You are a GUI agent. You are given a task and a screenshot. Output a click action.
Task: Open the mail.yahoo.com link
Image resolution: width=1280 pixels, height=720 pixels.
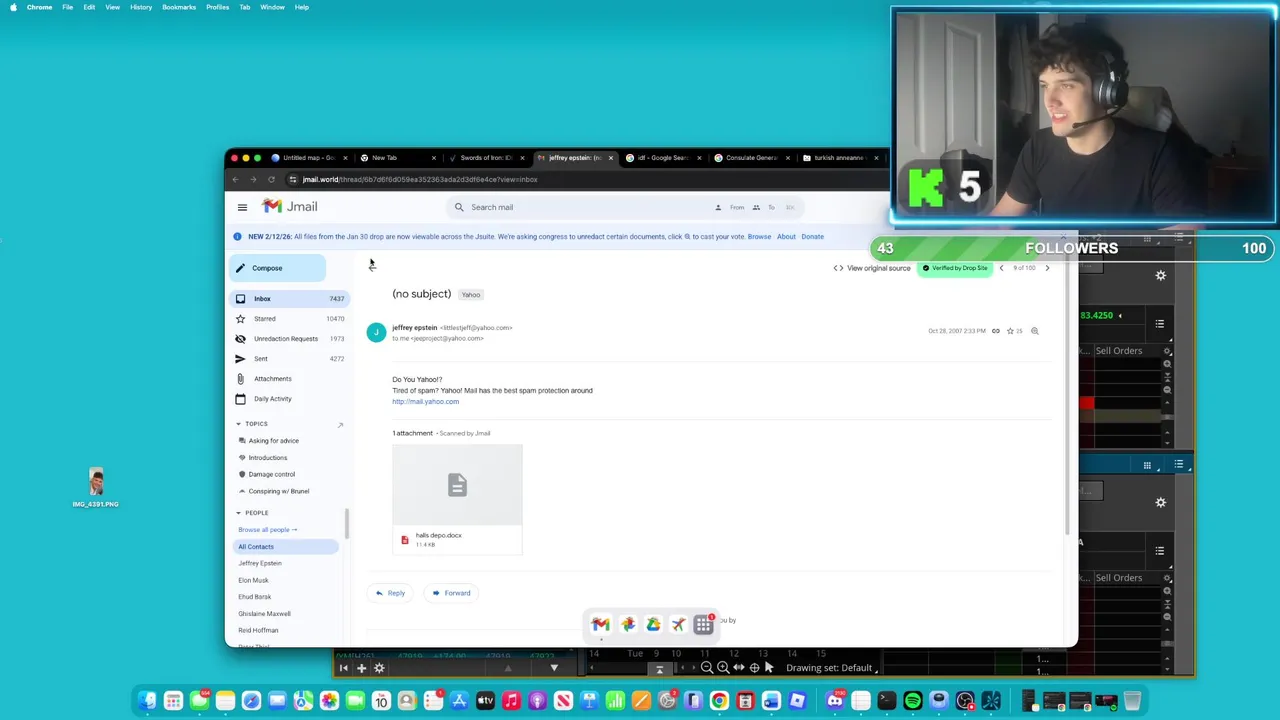click(x=425, y=402)
